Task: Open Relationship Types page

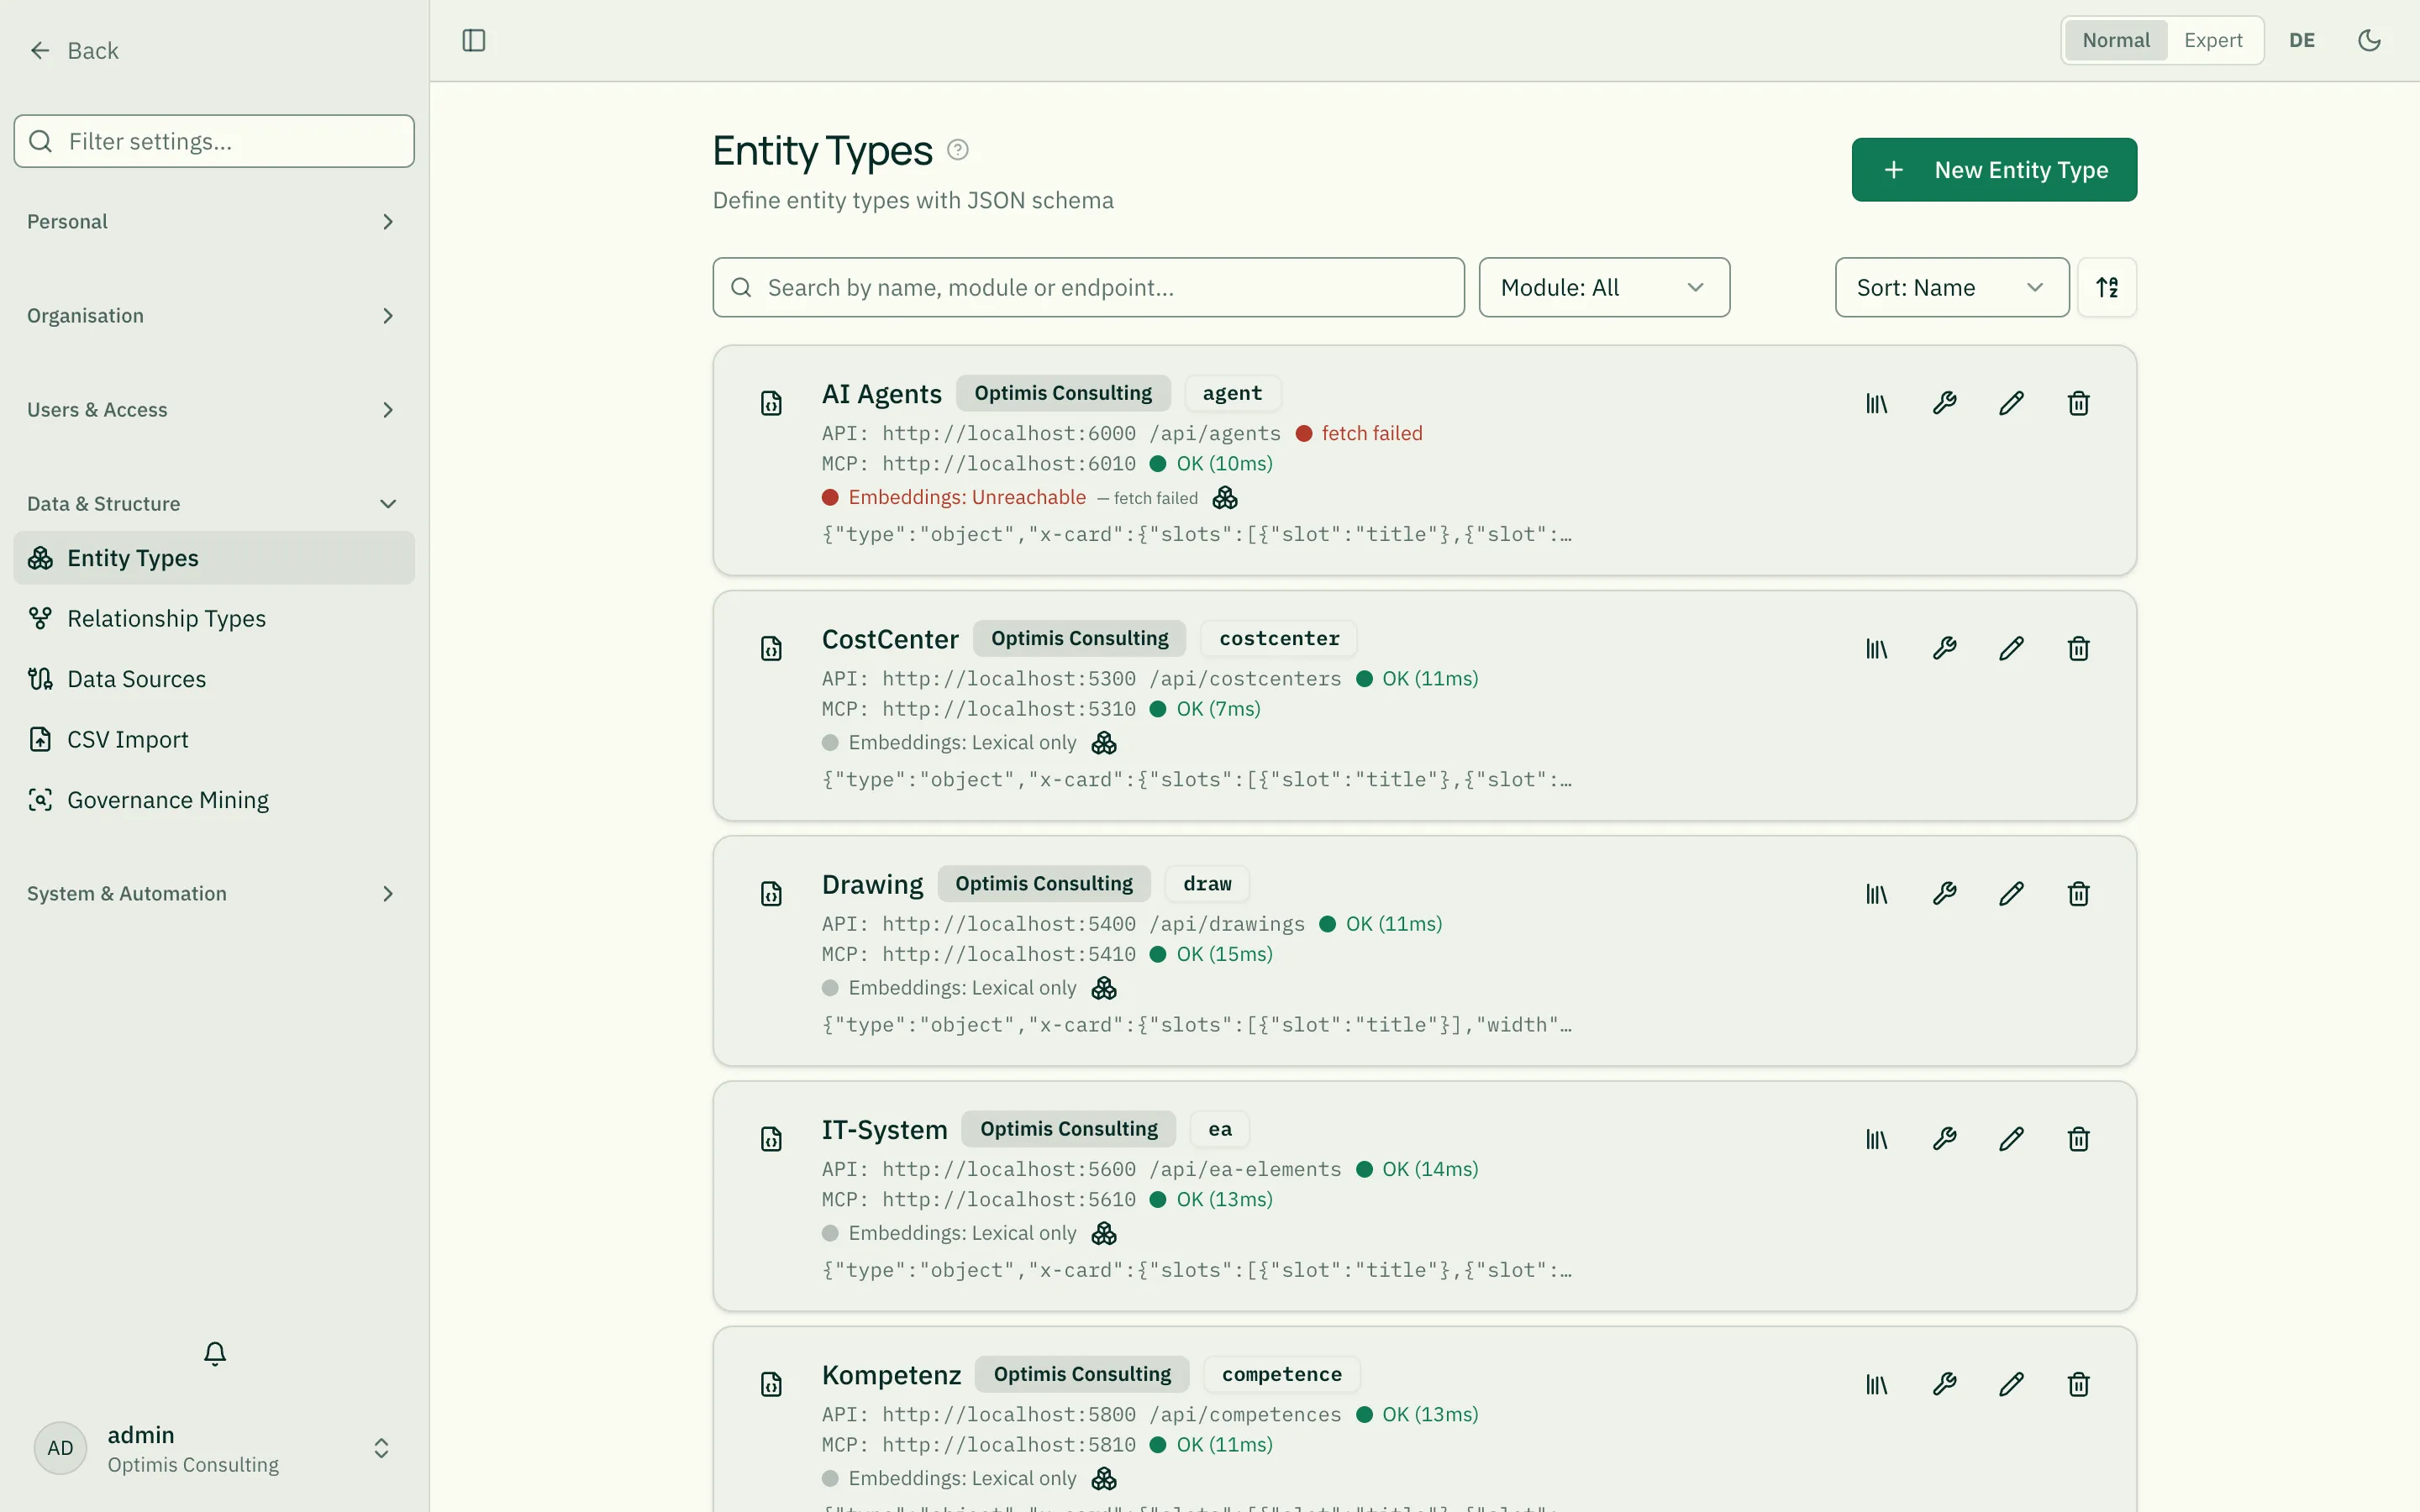Action: (214, 618)
